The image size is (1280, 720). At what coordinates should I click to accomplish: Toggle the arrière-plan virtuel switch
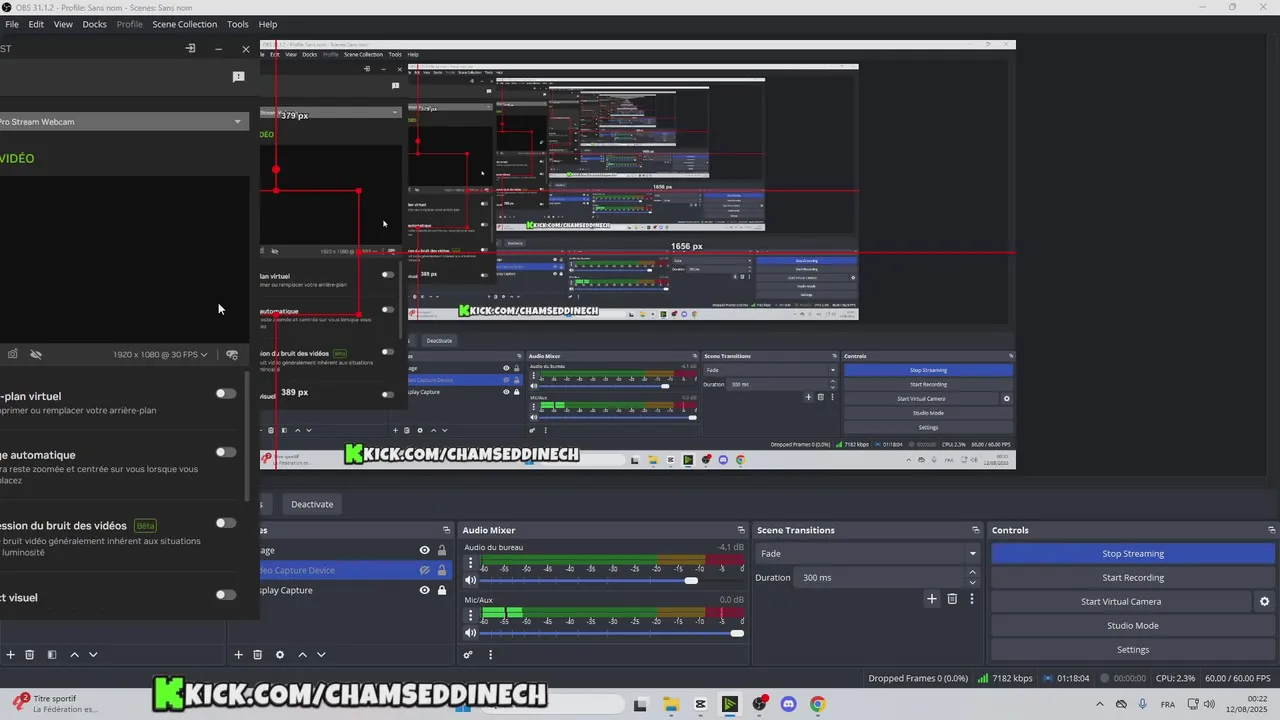(226, 393)
